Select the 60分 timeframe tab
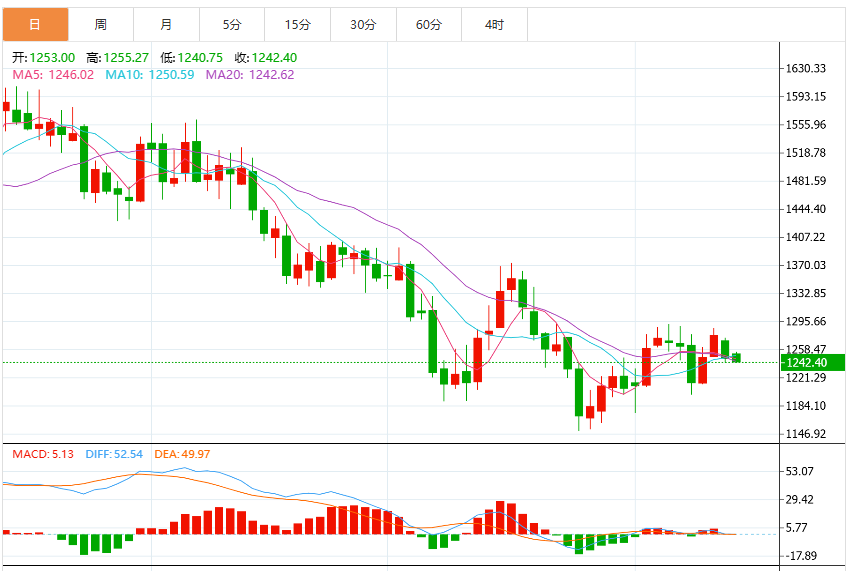 [x=429, y=24]
